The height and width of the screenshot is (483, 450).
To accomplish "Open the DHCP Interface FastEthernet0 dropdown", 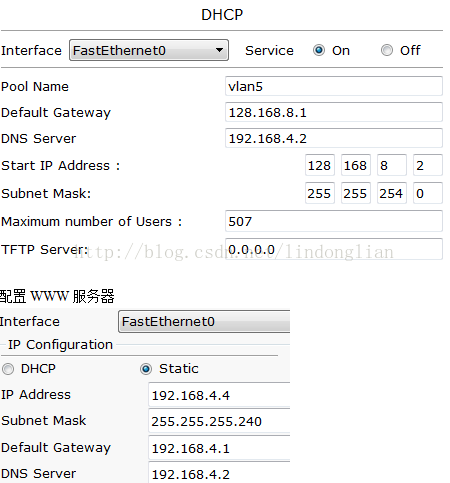I will 149,50.
